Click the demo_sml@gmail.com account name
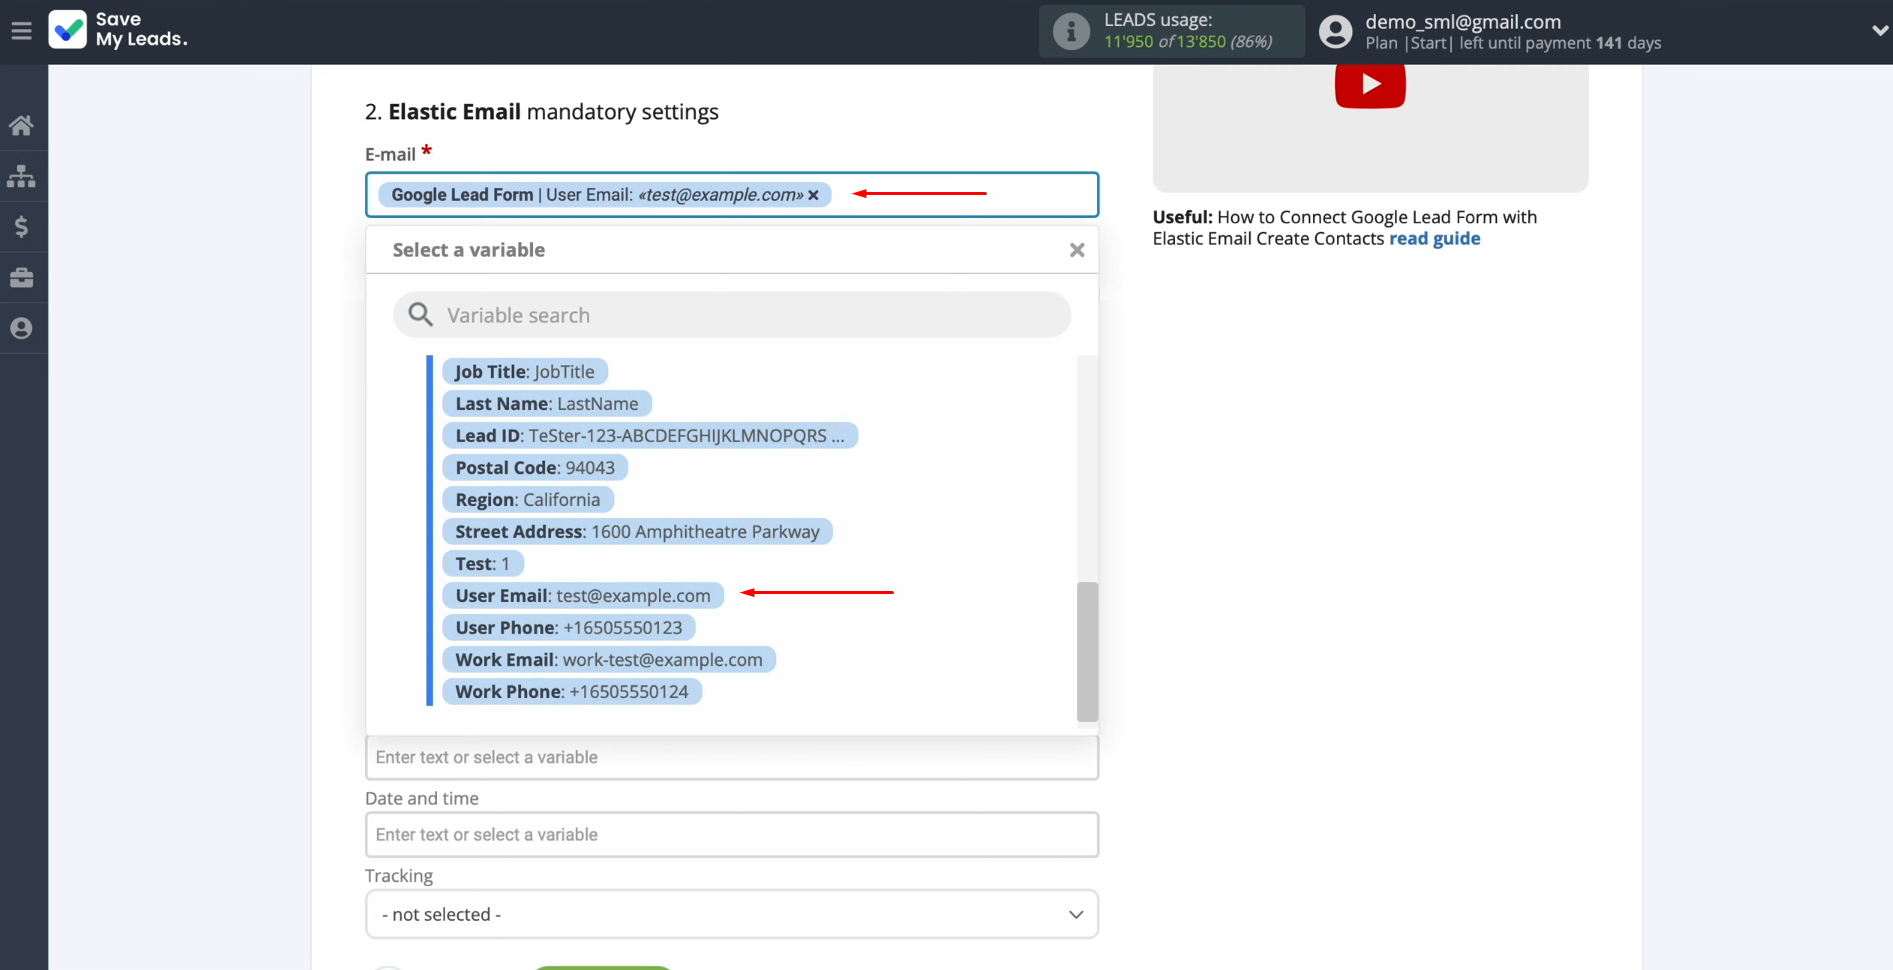The image size is (1893, 970). [1463, 21]
